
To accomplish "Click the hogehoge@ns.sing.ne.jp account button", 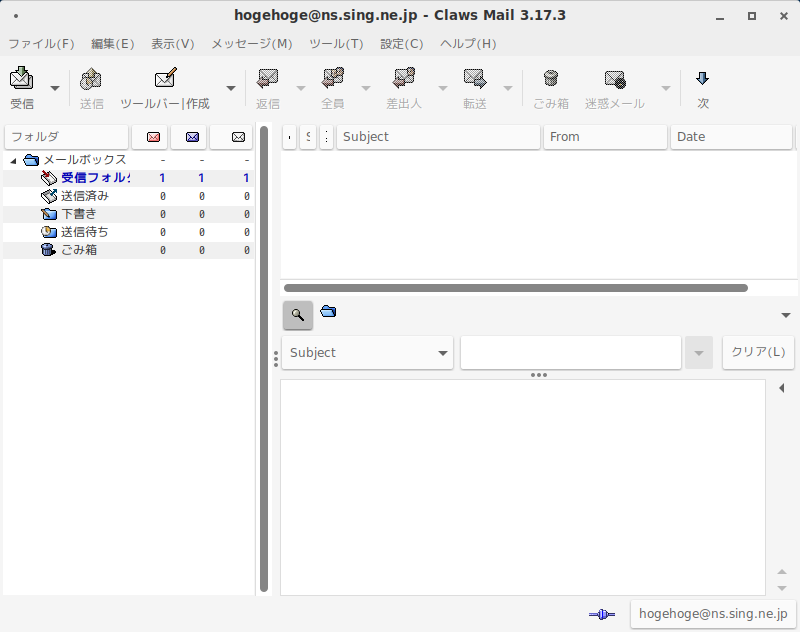I will (713, 614).
